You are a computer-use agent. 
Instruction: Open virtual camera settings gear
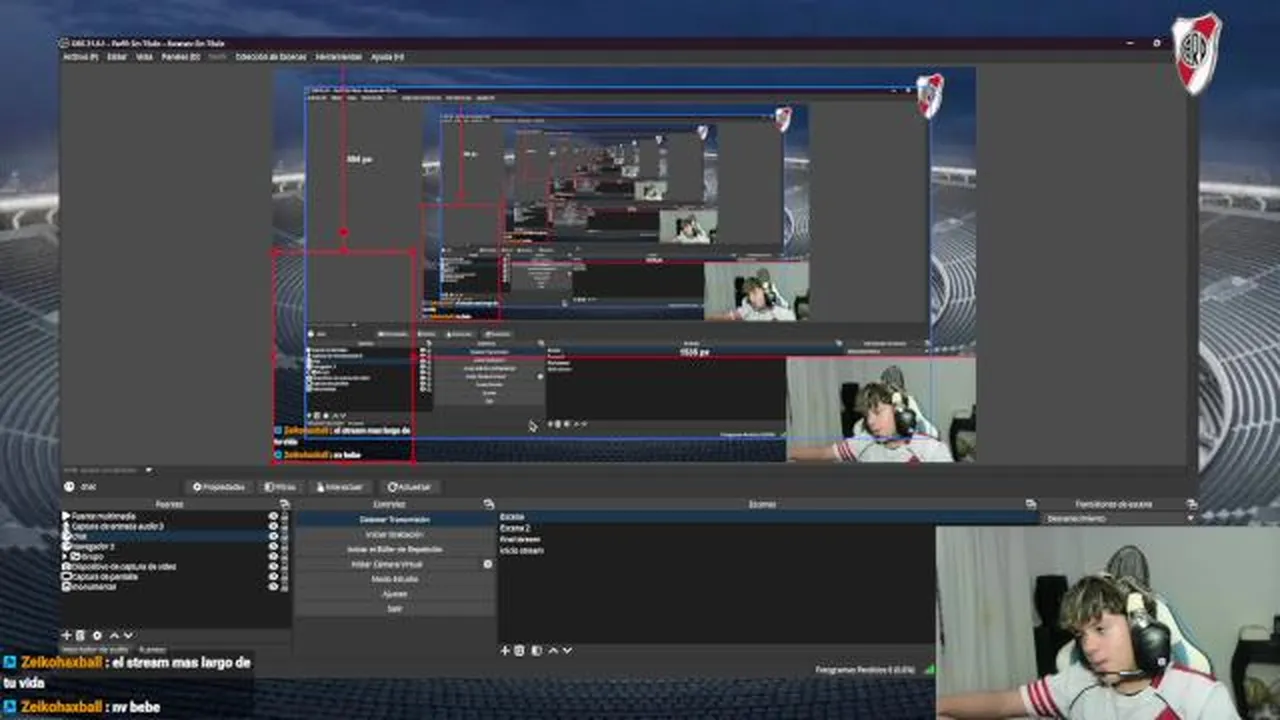(x=488, y=564)
